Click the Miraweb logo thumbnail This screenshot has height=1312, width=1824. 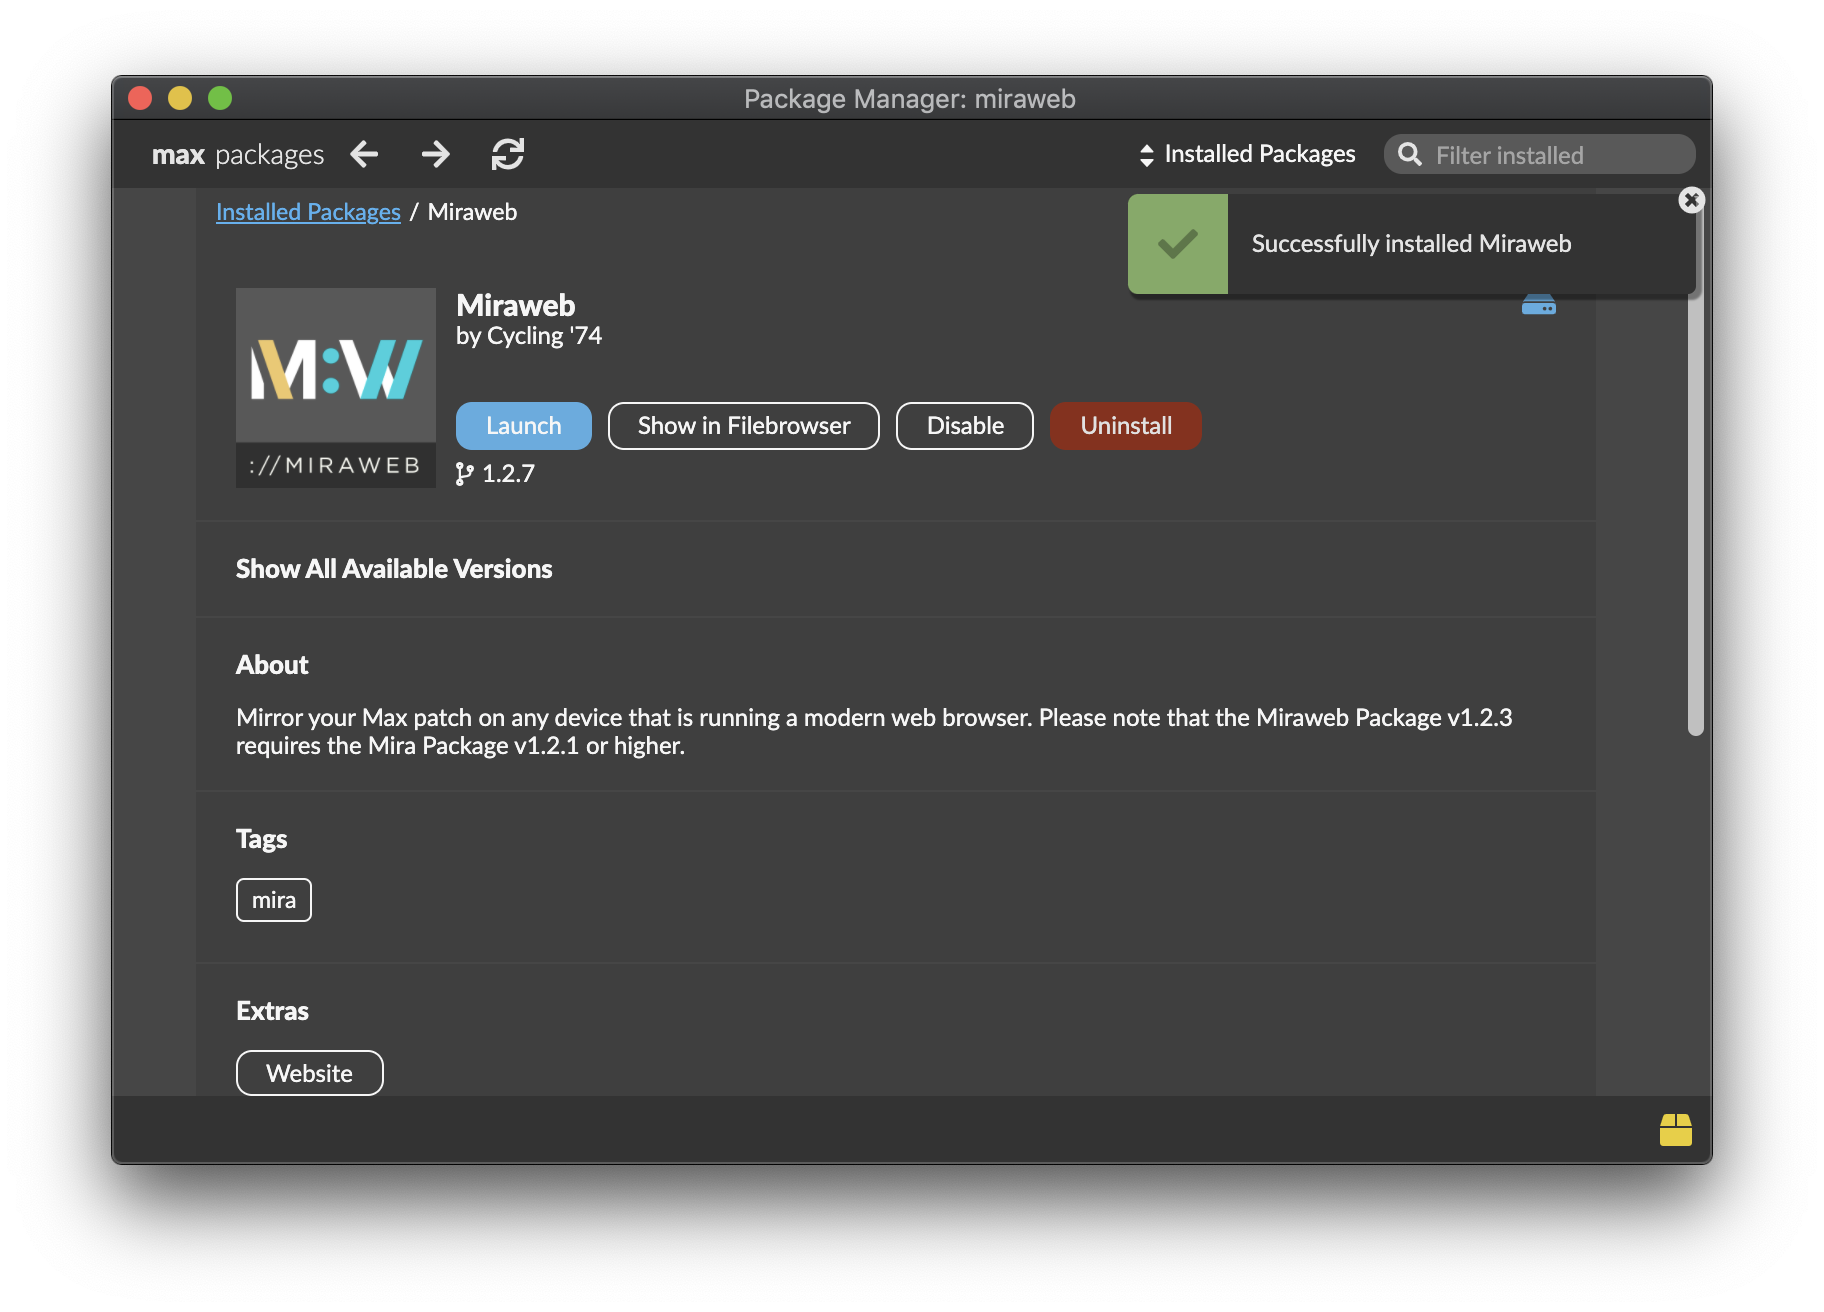[x=336, y=388]
